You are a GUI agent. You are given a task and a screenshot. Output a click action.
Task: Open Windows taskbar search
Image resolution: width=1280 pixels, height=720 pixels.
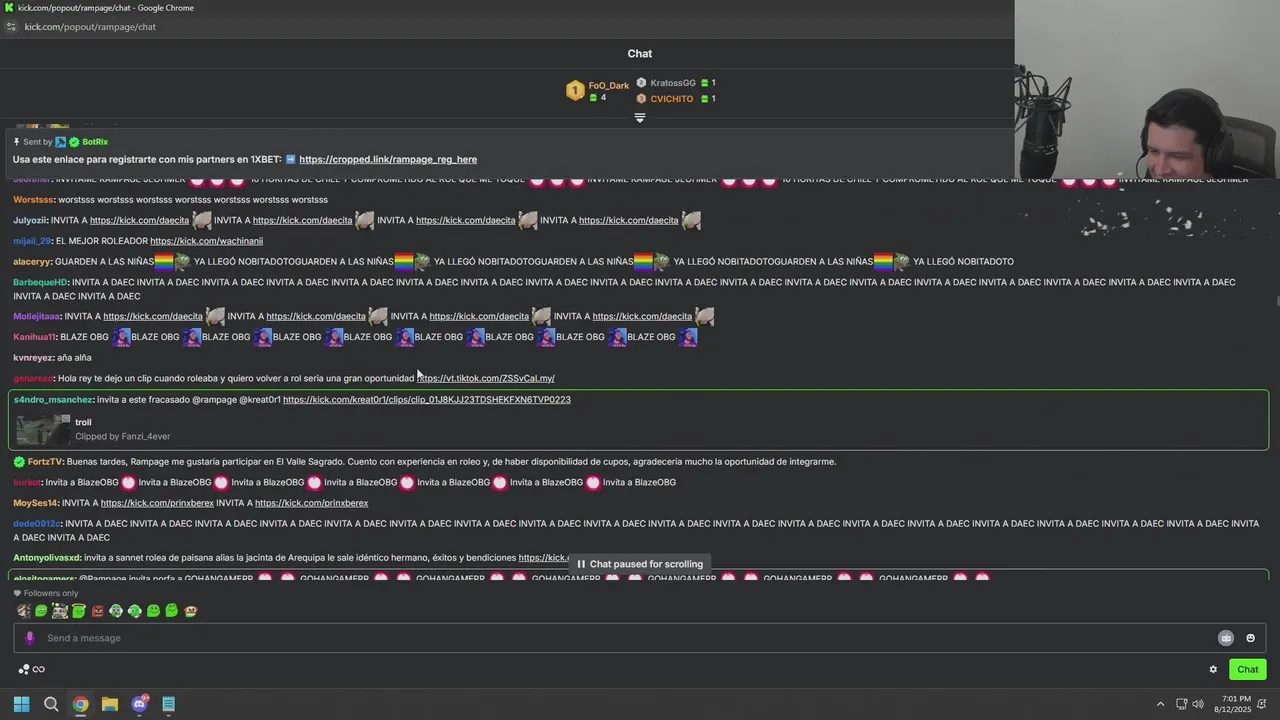click(x=51, y=704)
